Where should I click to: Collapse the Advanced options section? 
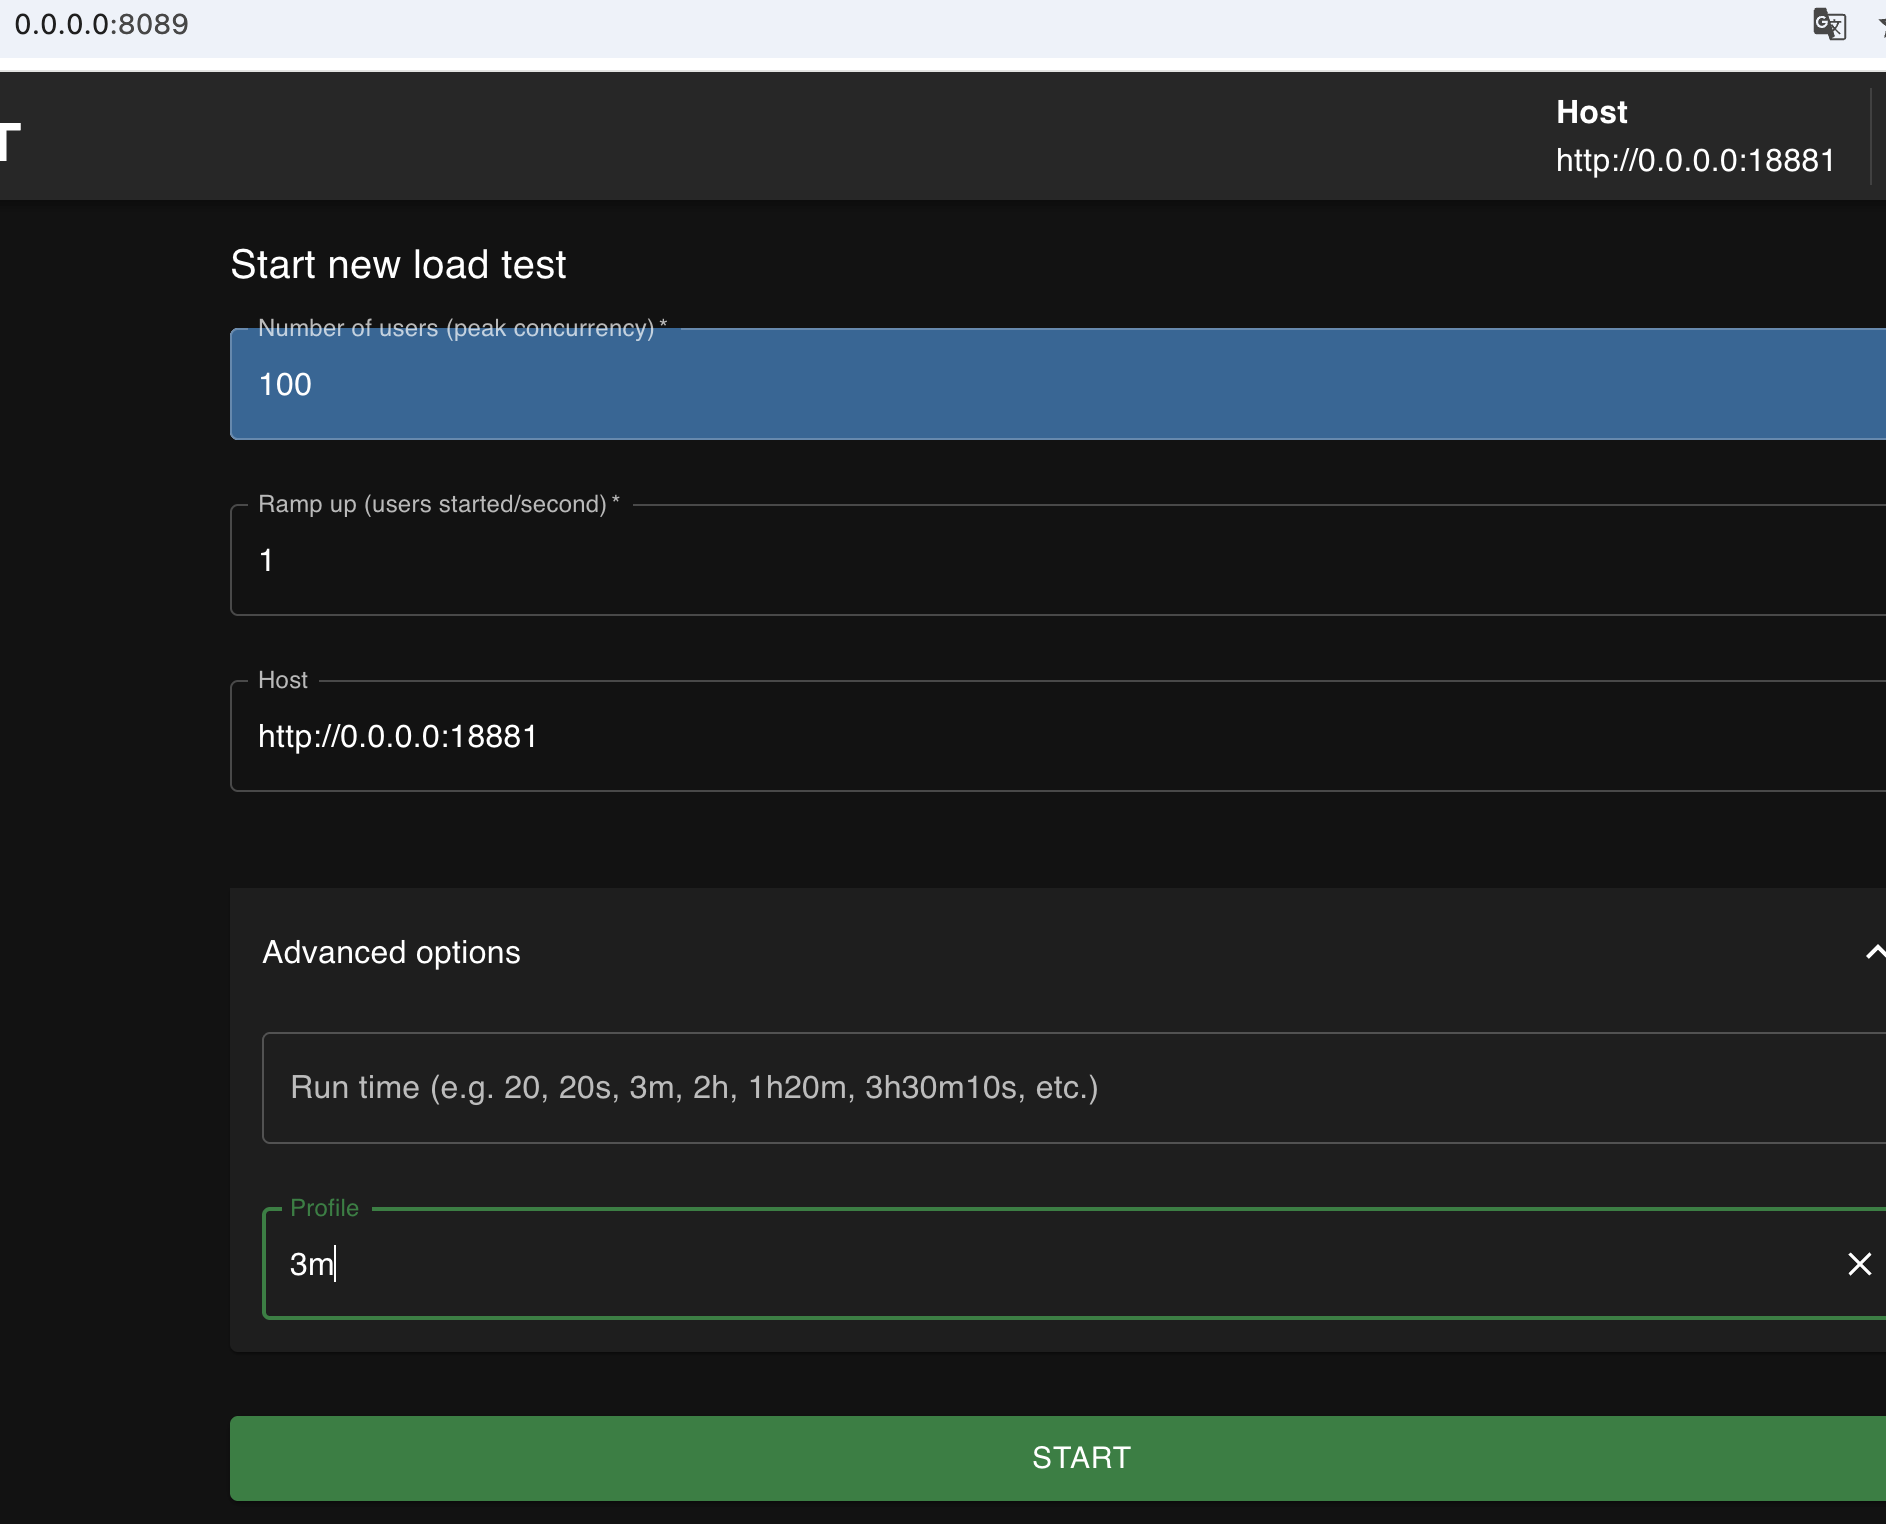coord(1875,952)
